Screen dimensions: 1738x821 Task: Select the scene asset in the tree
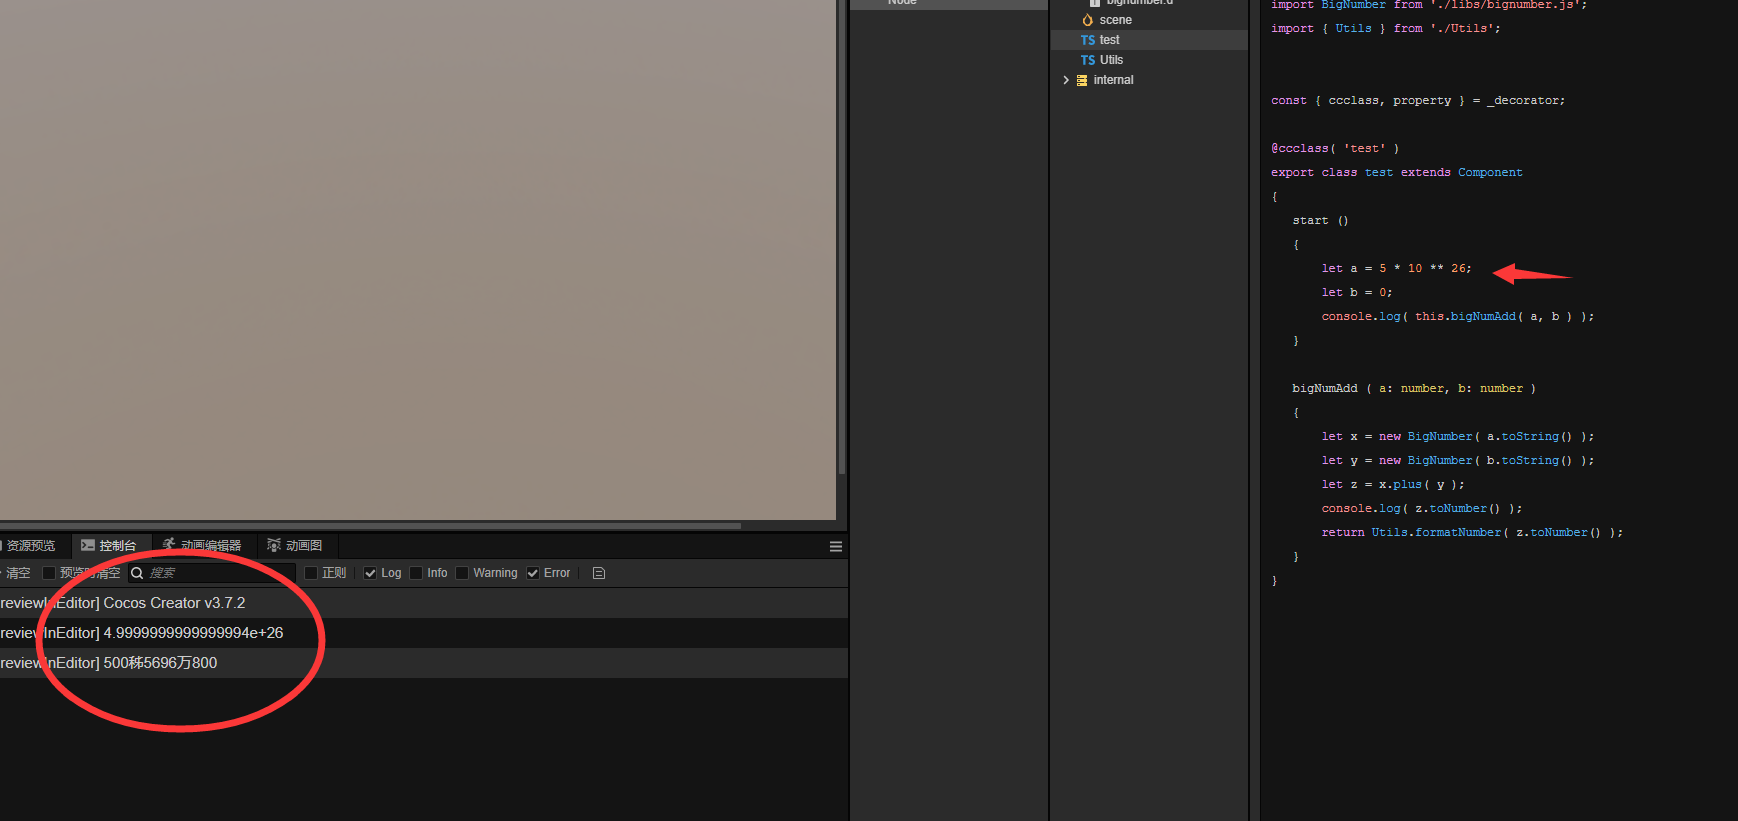1149,20
